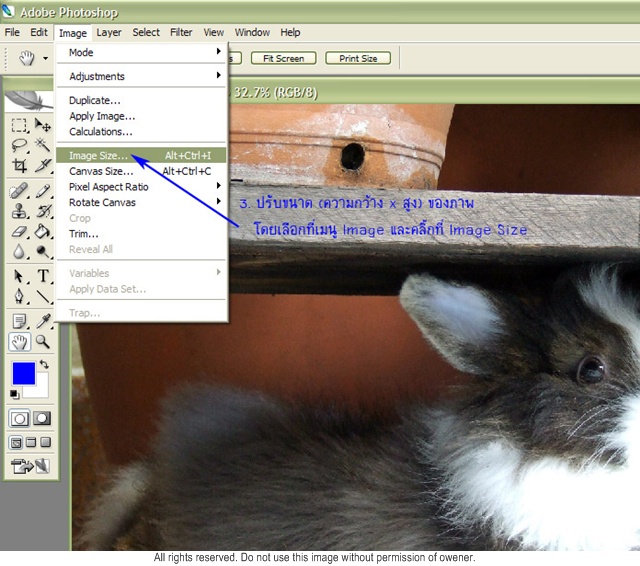Select the Path Selection tool

click(x=19, y=276)
